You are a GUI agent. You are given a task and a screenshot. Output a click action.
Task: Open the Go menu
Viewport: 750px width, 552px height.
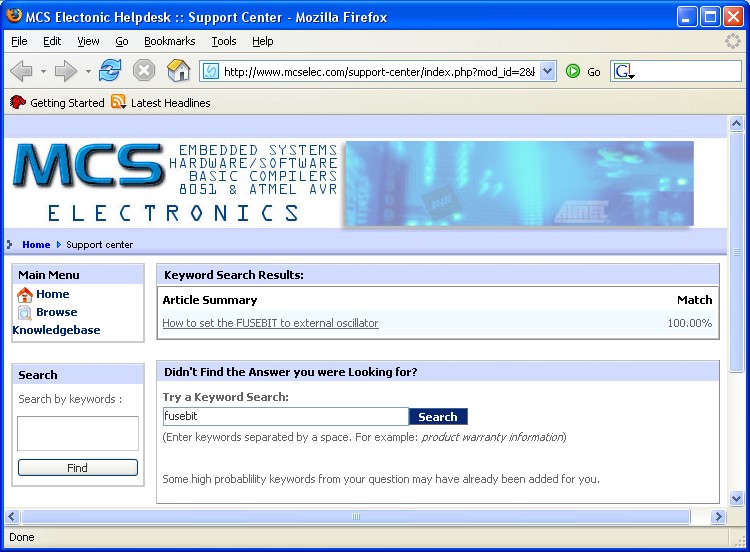tap(121, 41)
